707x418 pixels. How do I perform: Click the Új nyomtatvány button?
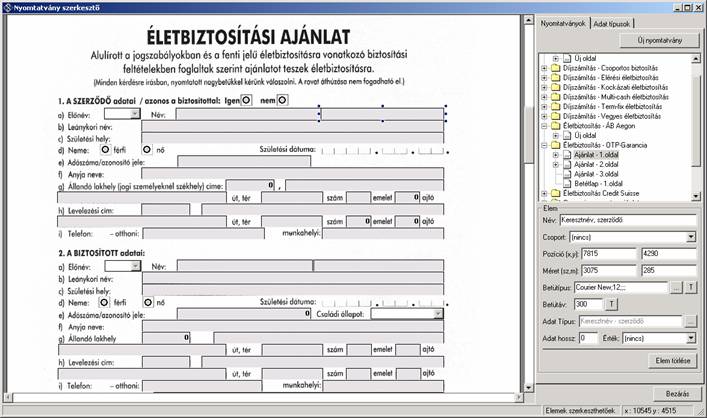tap(660, 40)
